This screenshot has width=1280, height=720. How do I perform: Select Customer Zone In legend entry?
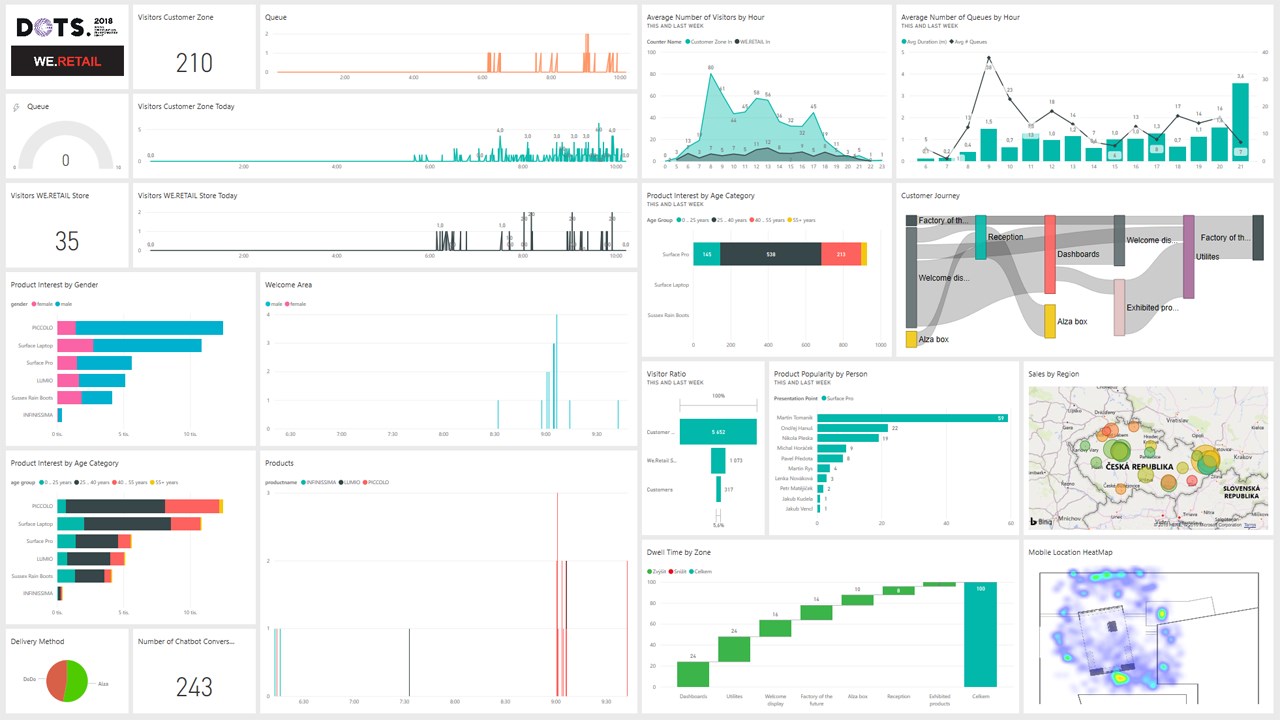click(x=710, y=42)
